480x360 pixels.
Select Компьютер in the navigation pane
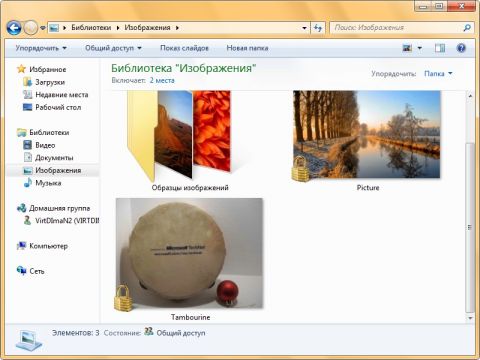click(x=48, y=246)
